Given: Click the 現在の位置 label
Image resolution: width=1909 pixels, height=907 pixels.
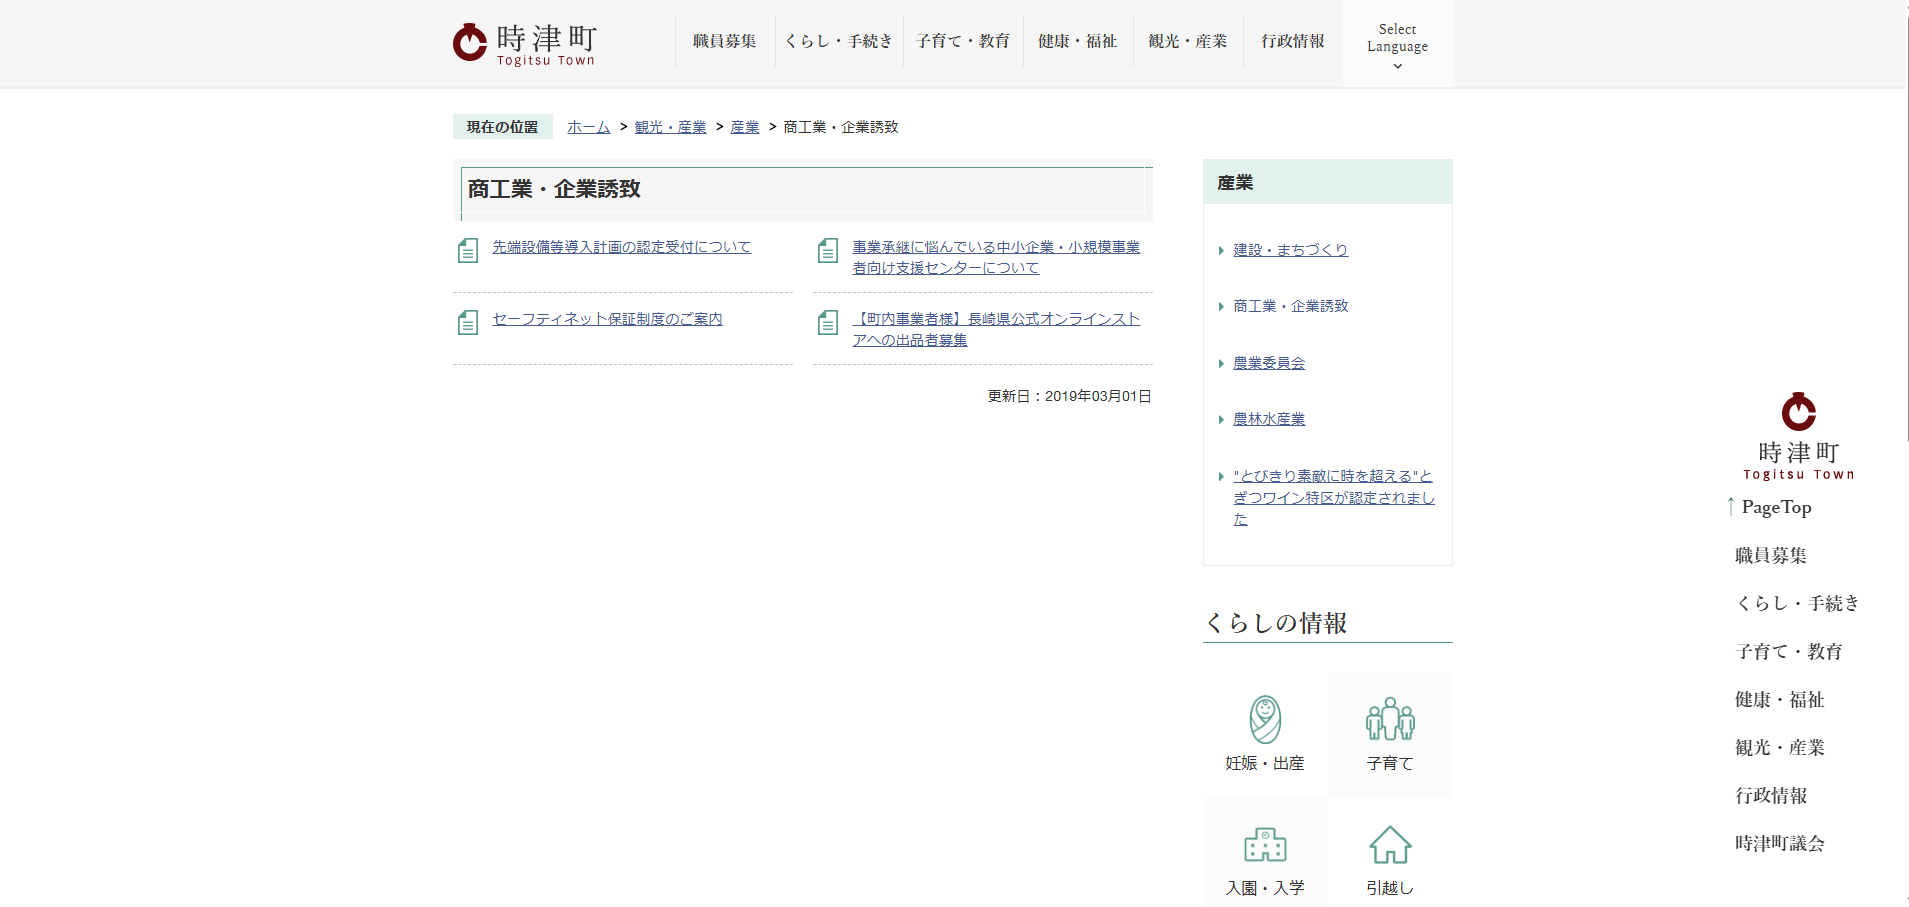Looking at the screenshot, I should (502, 127).
